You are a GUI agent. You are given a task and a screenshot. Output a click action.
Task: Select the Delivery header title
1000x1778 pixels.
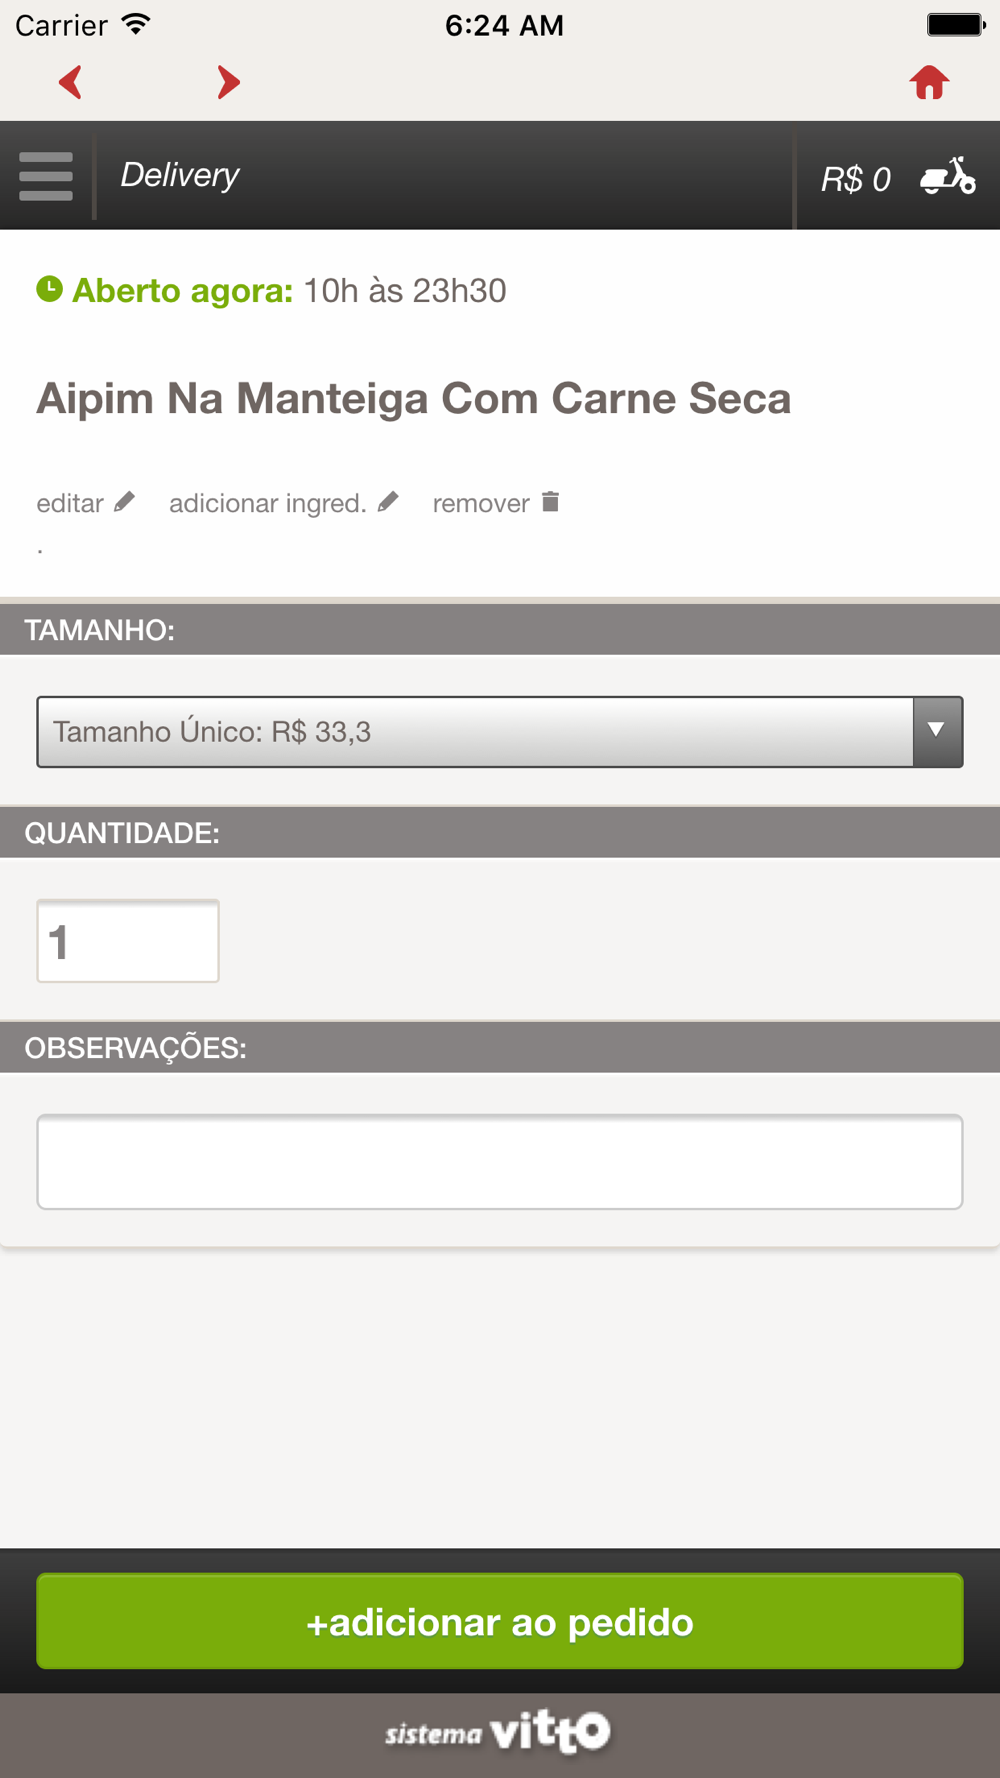180,175
